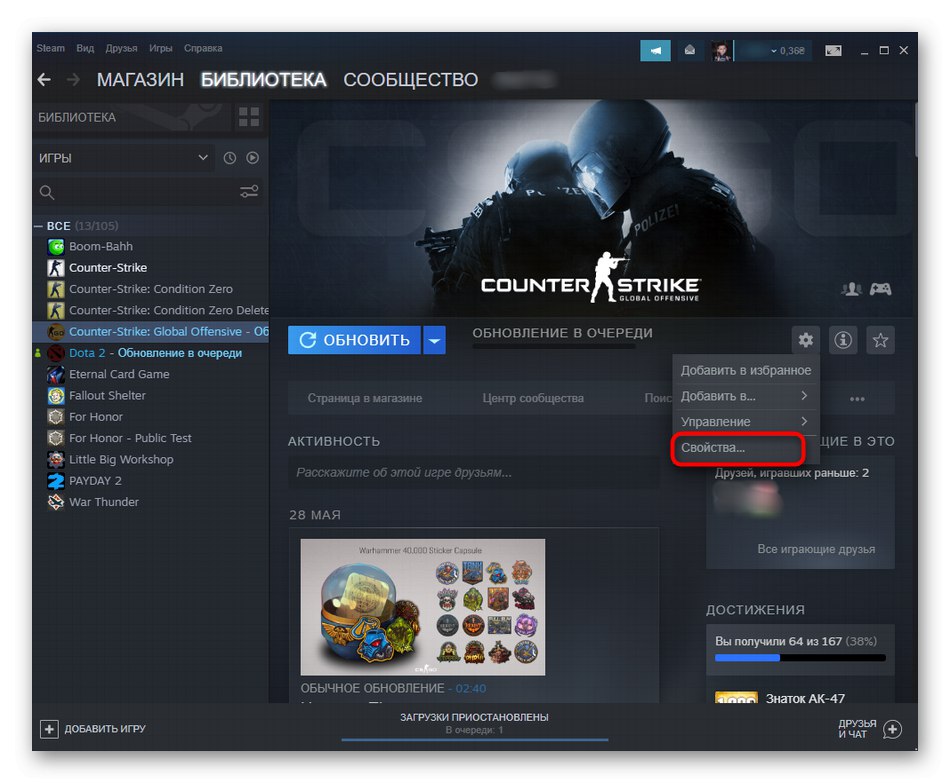This screenshot has height=783, width=950.
Task: Select Counter-Strike: Global Offensive in list
Action: 151,332
